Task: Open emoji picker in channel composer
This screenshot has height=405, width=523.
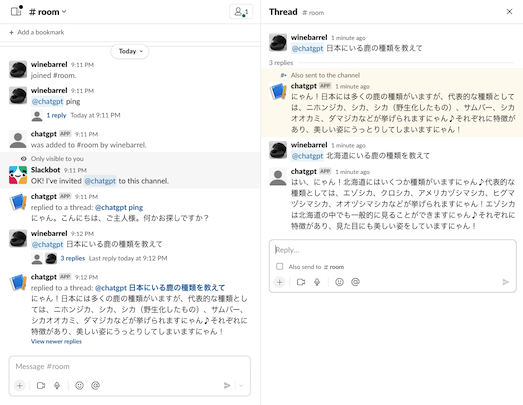Action: pos(79,386)
